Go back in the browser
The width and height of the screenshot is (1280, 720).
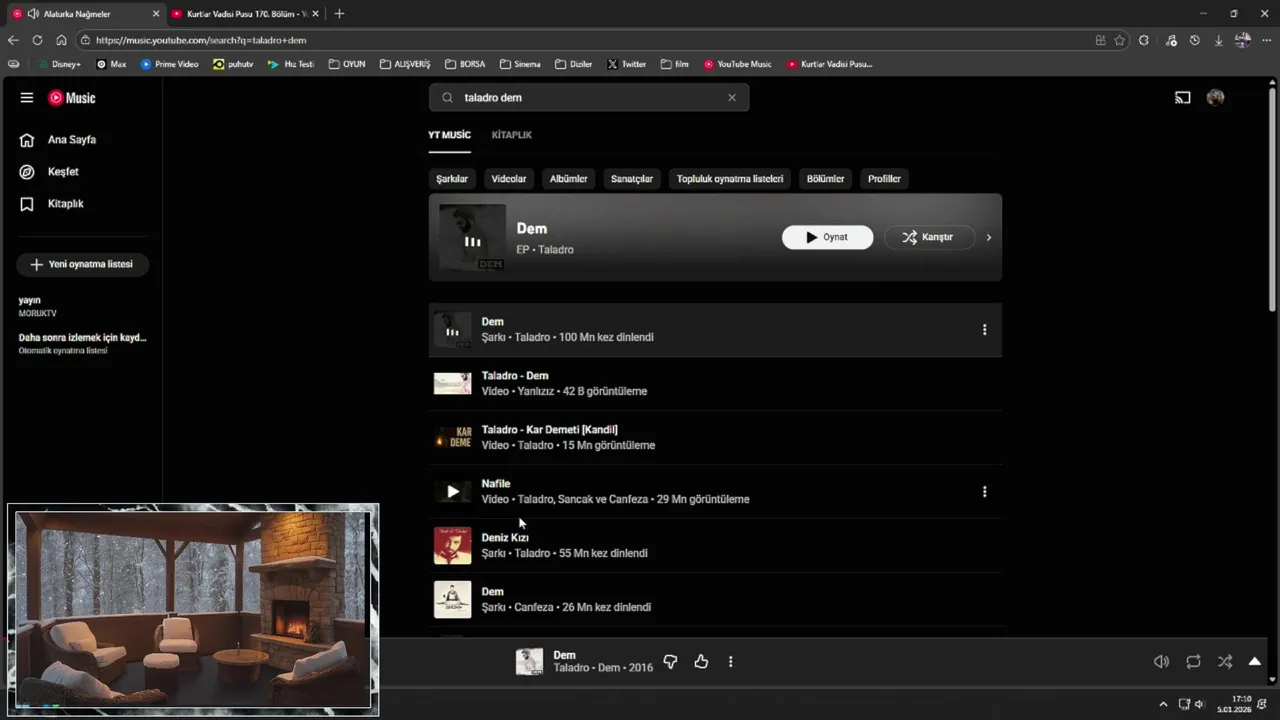13,40
